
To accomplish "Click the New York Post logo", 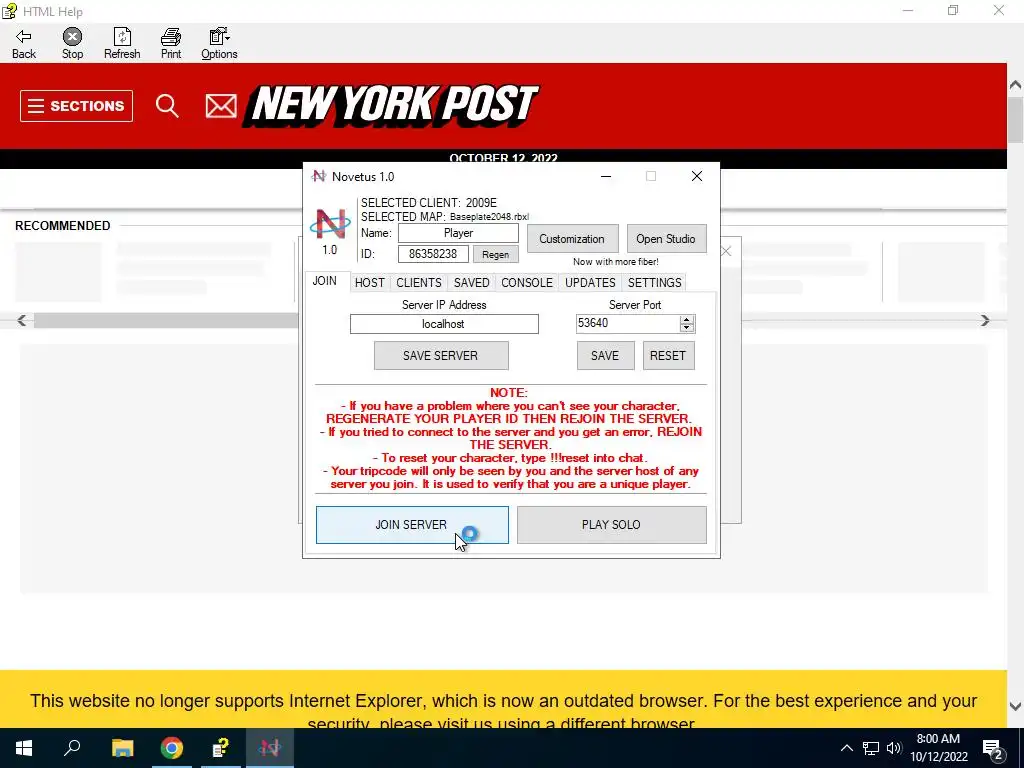I will [x=392, y=104].
